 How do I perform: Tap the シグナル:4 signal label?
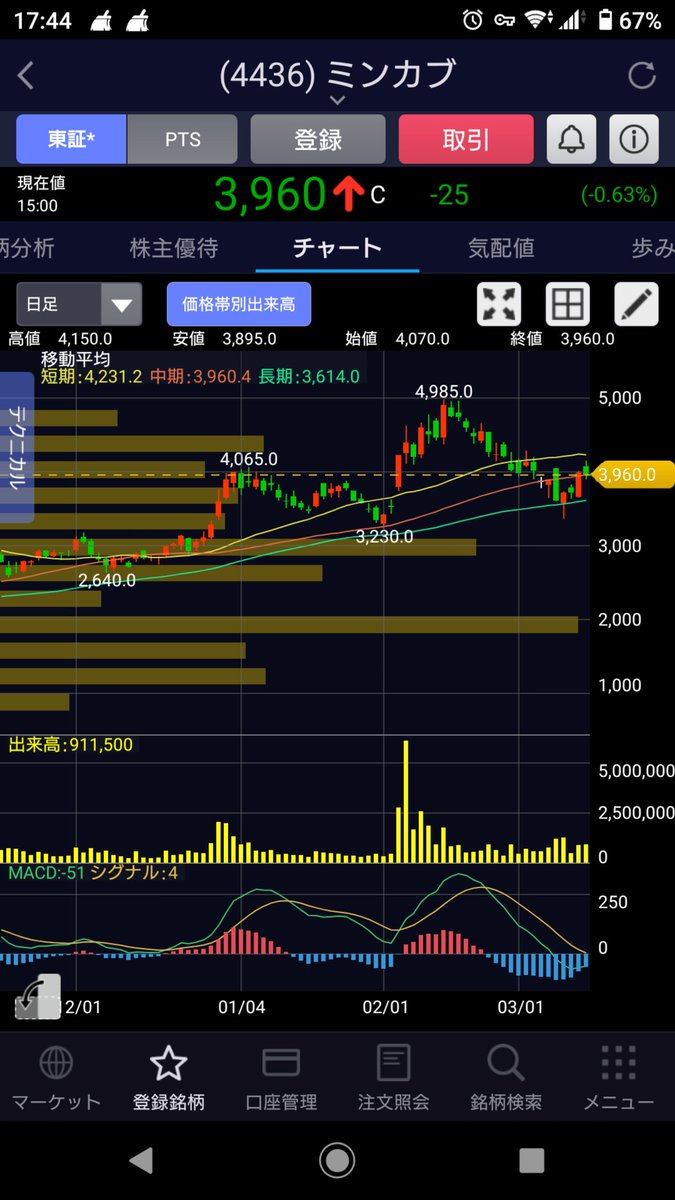click(x=135, y=873)
